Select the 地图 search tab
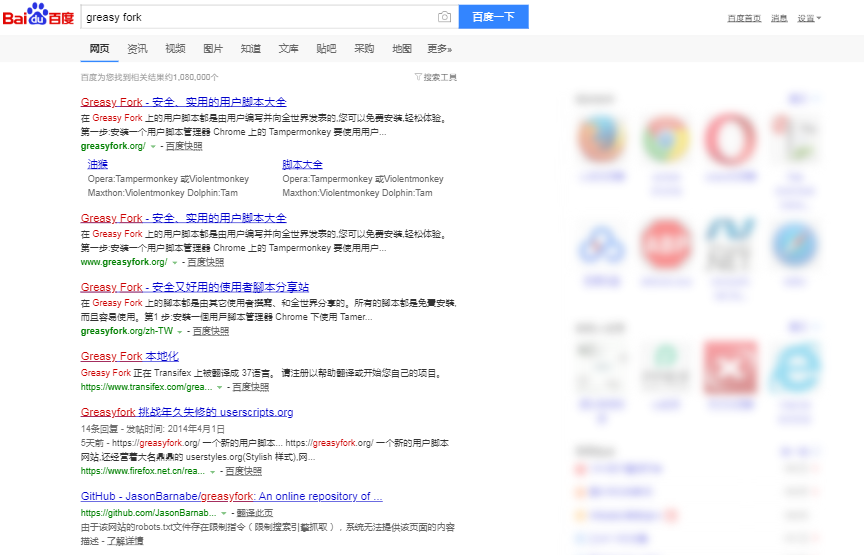864x555 pixels. pos(402,49)
